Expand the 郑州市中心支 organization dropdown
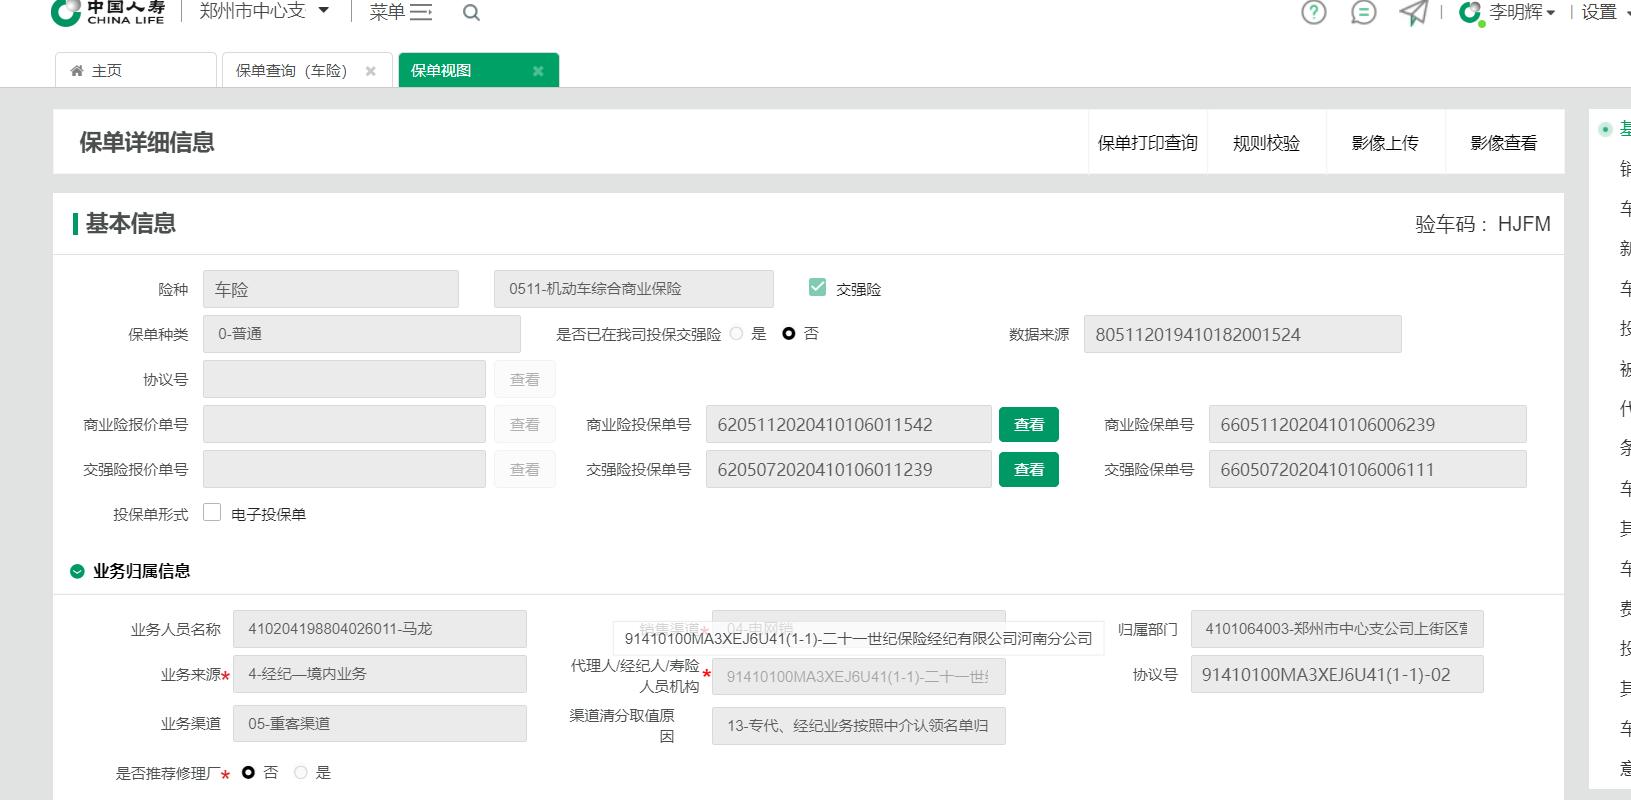 coord(323,11)
